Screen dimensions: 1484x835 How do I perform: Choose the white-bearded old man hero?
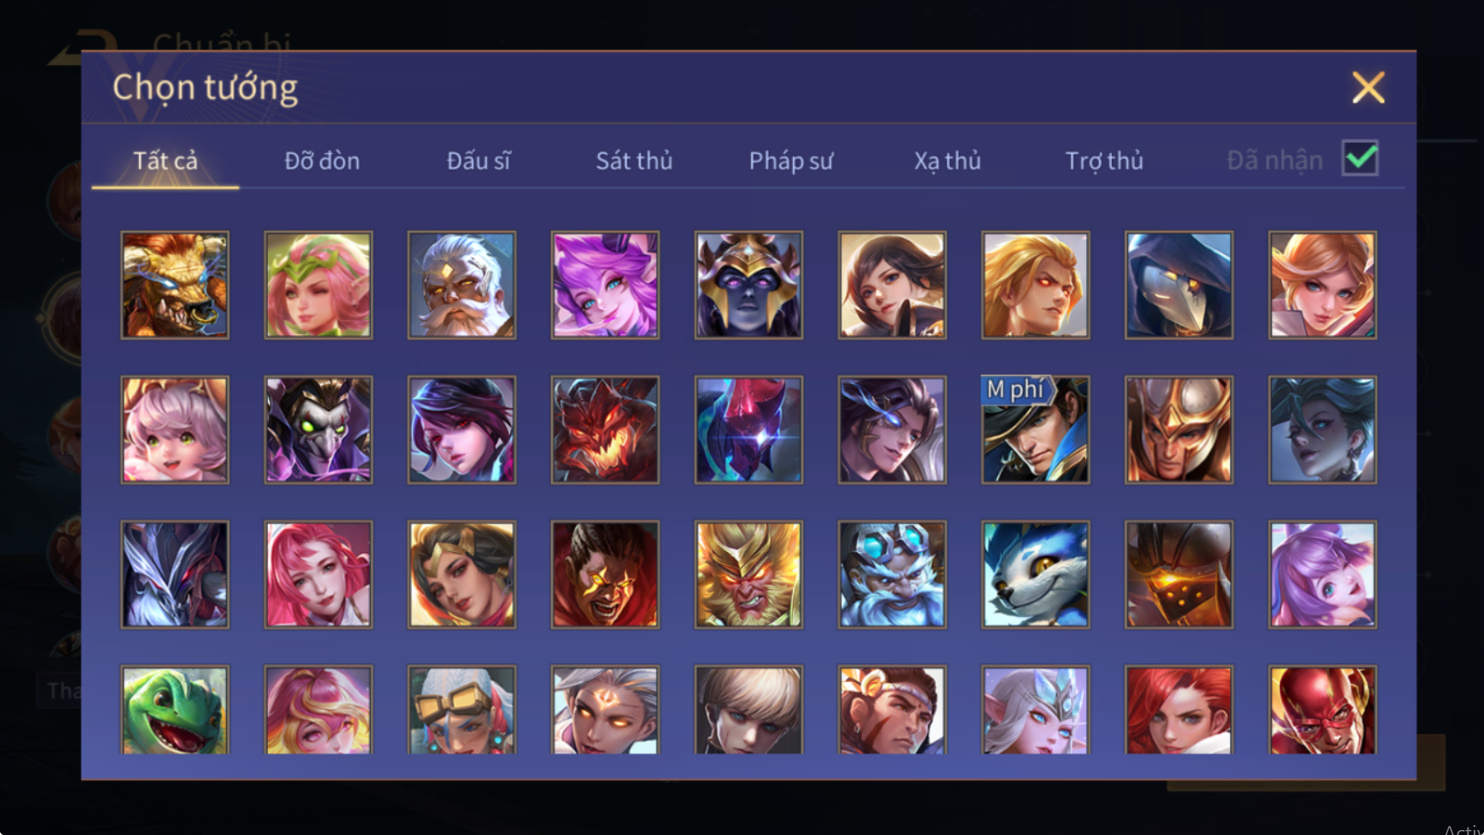coord(462,285)
